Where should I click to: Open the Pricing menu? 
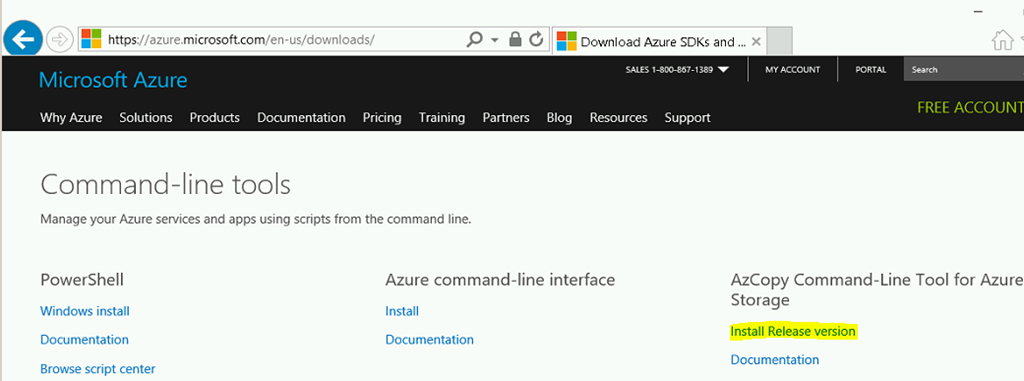[382, 118]
